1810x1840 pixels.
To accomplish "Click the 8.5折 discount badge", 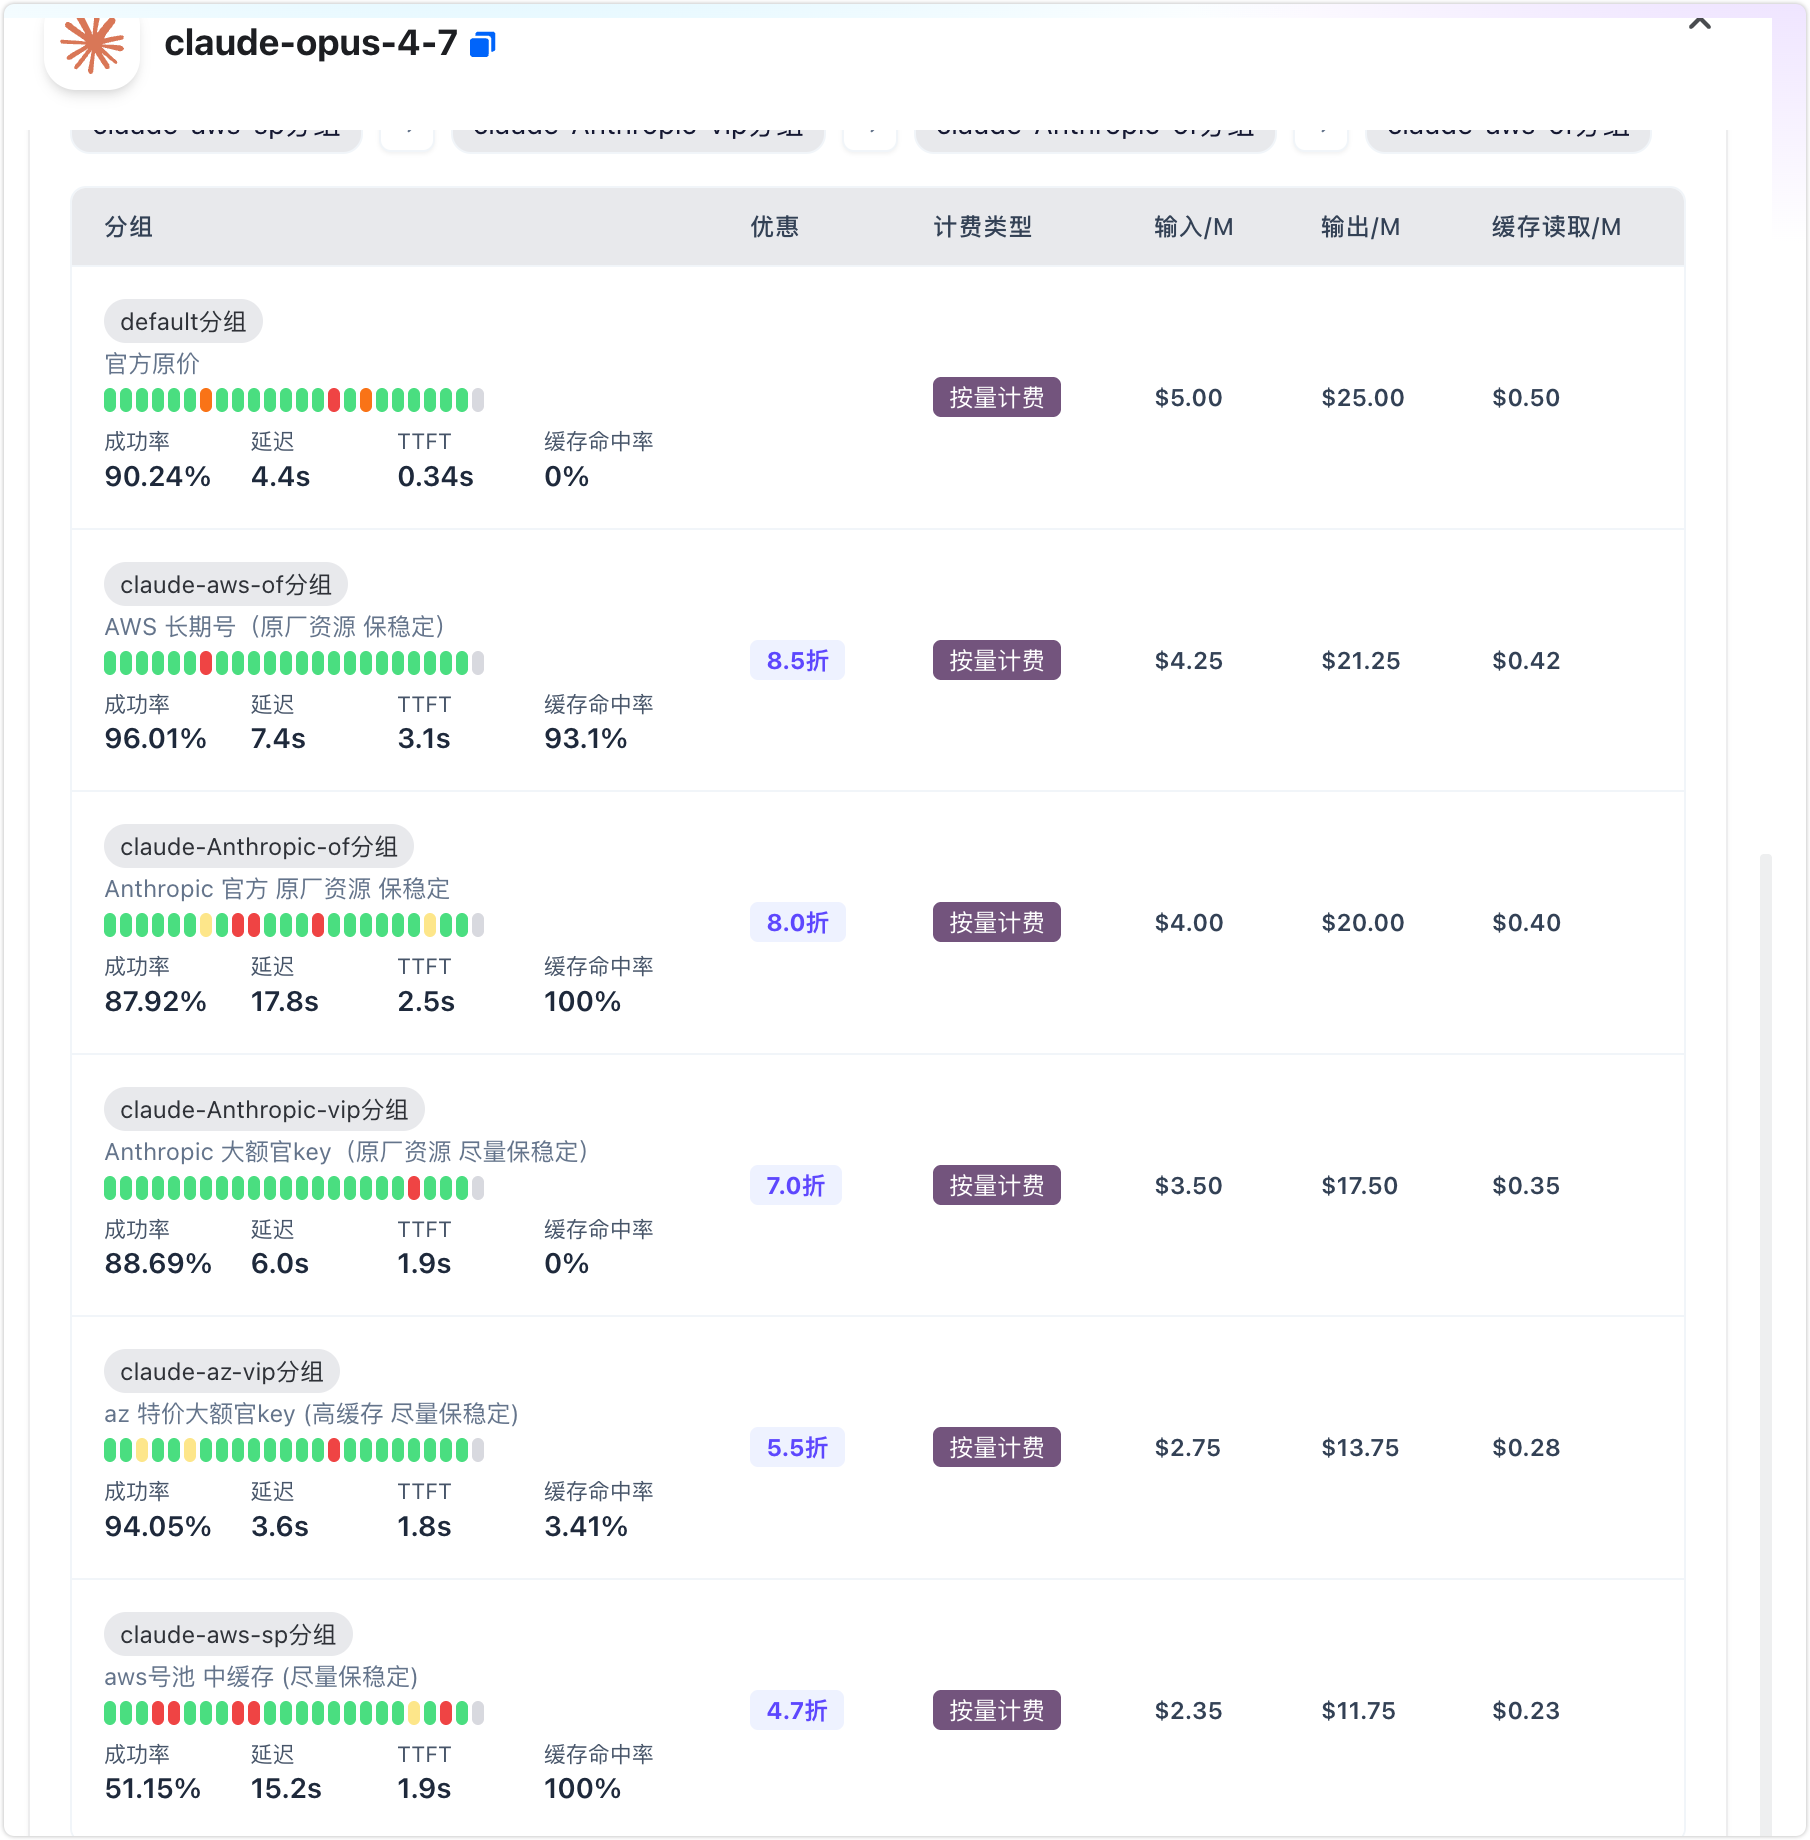I will 797,660.
